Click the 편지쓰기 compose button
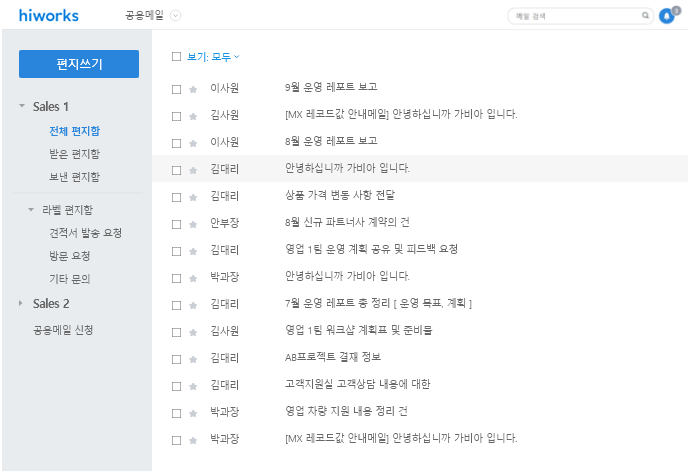 (79, 64)
